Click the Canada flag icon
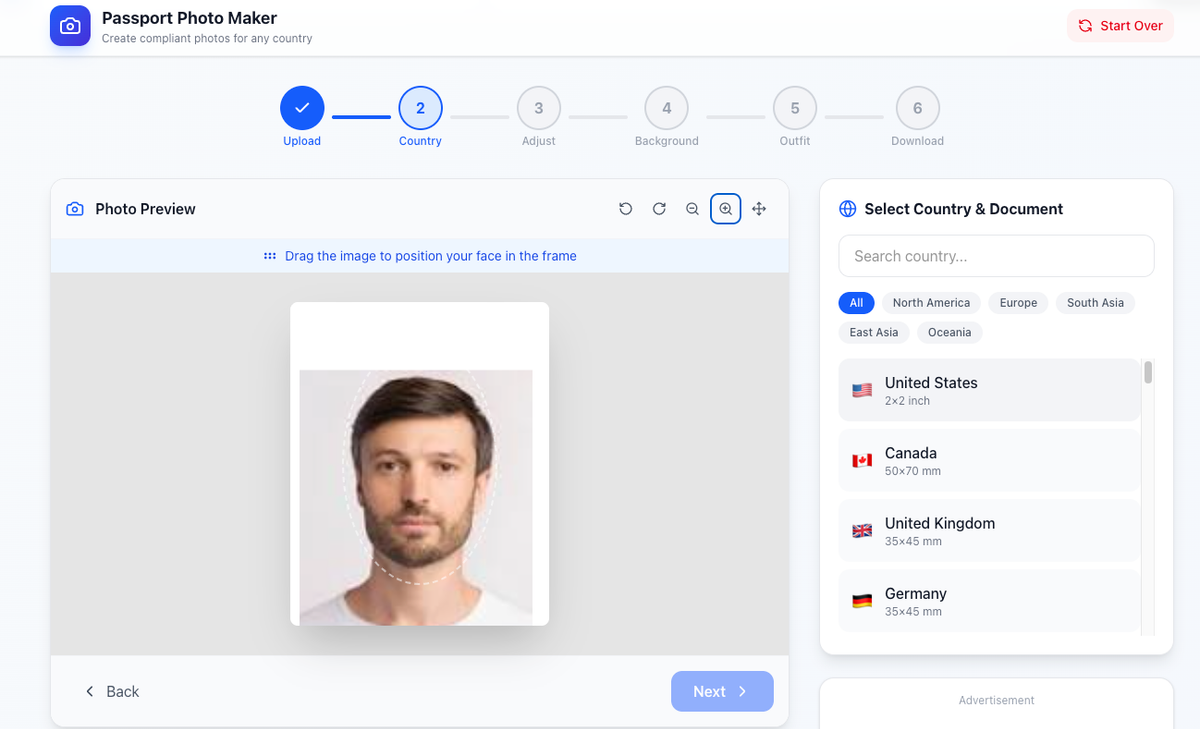 point(862,461)
